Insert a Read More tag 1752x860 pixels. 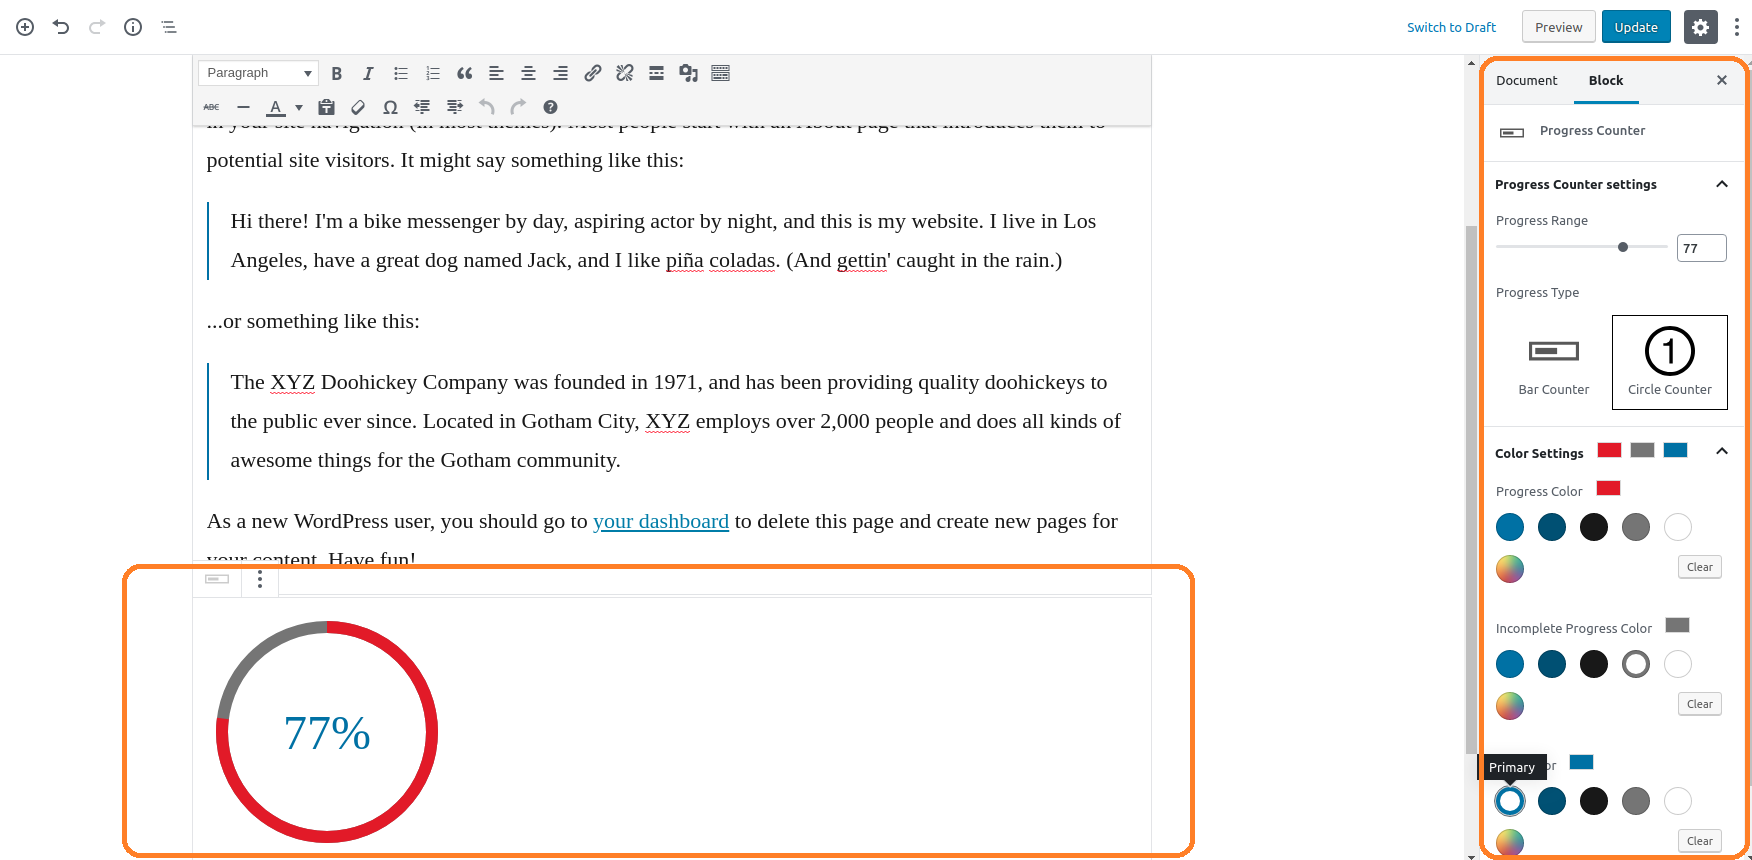656,73
